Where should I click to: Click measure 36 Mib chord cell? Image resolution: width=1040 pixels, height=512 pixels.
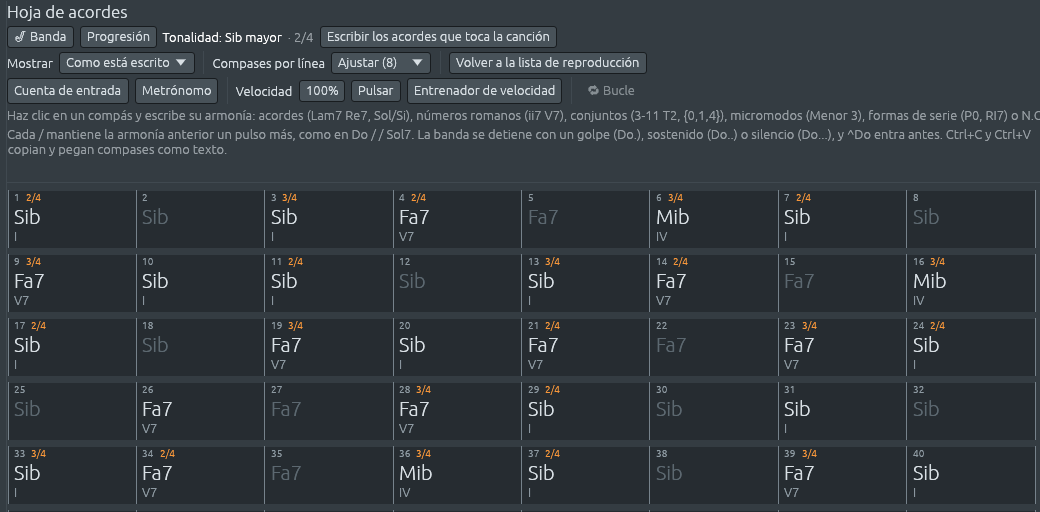coord(457,476)
